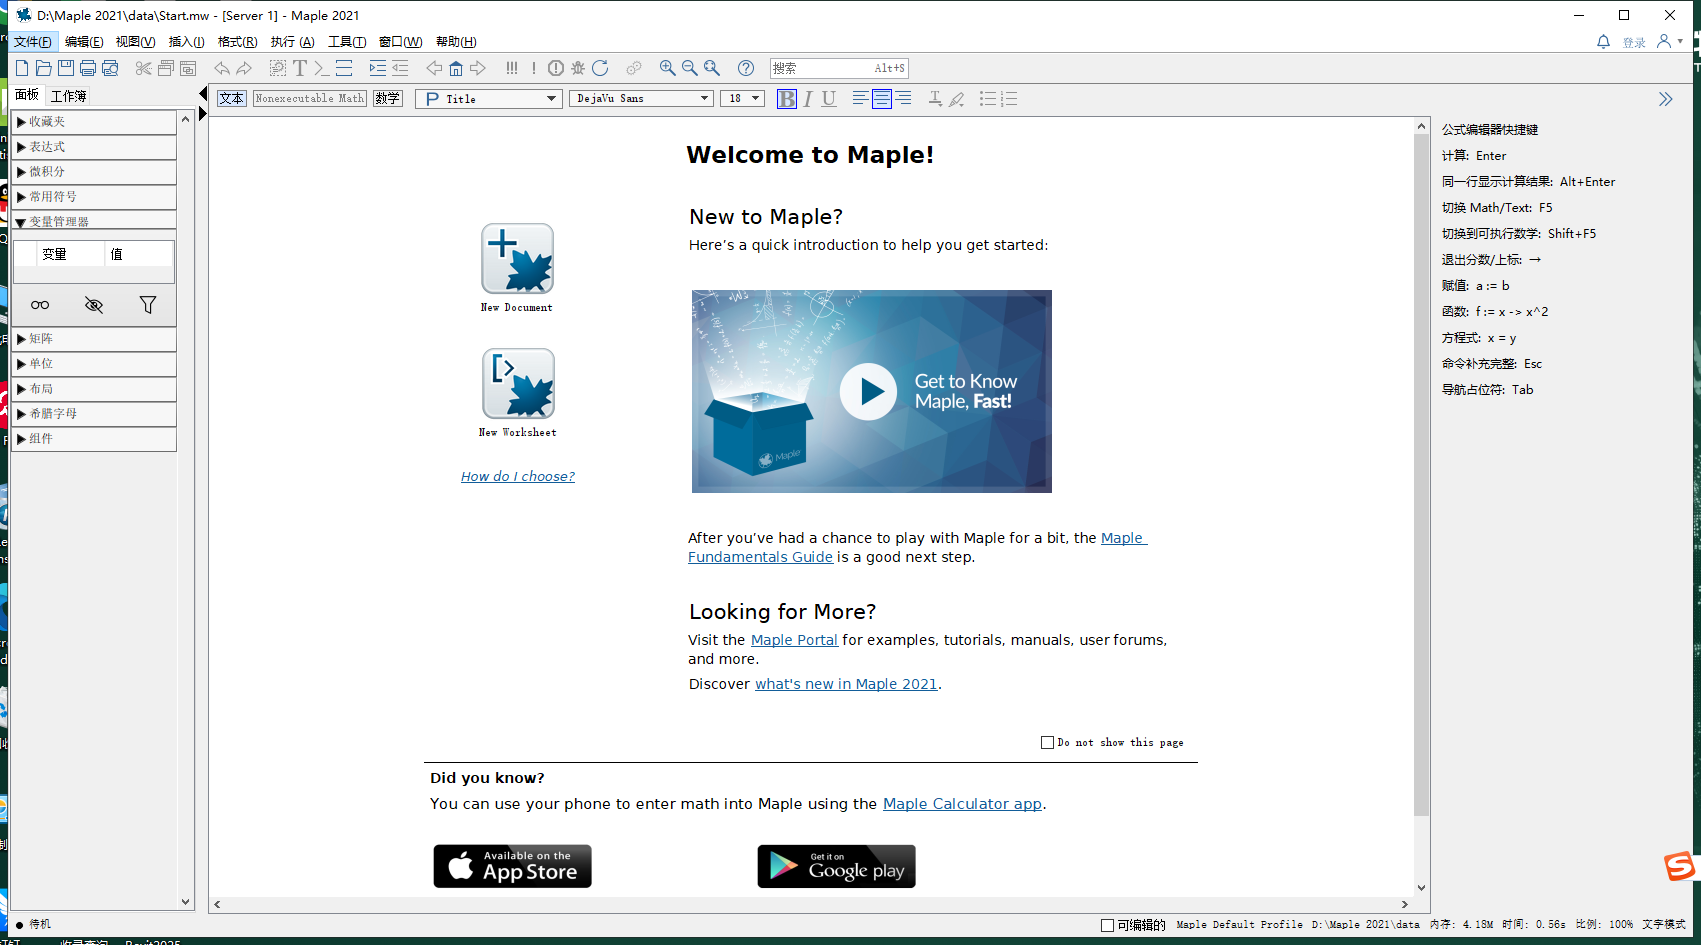Open the Title paragraph style dropdown
The width and height of the screenshot is (1701, 945).
[550, 99]
